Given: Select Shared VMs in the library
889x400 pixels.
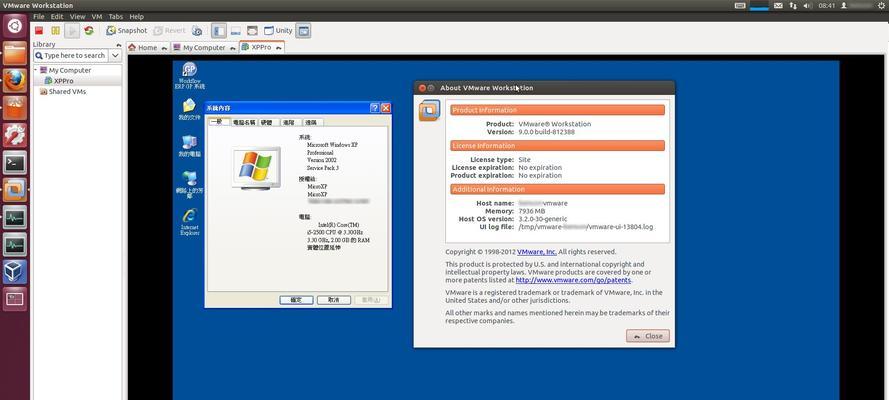Looking at the screenshot, I should tap(63, 91).
